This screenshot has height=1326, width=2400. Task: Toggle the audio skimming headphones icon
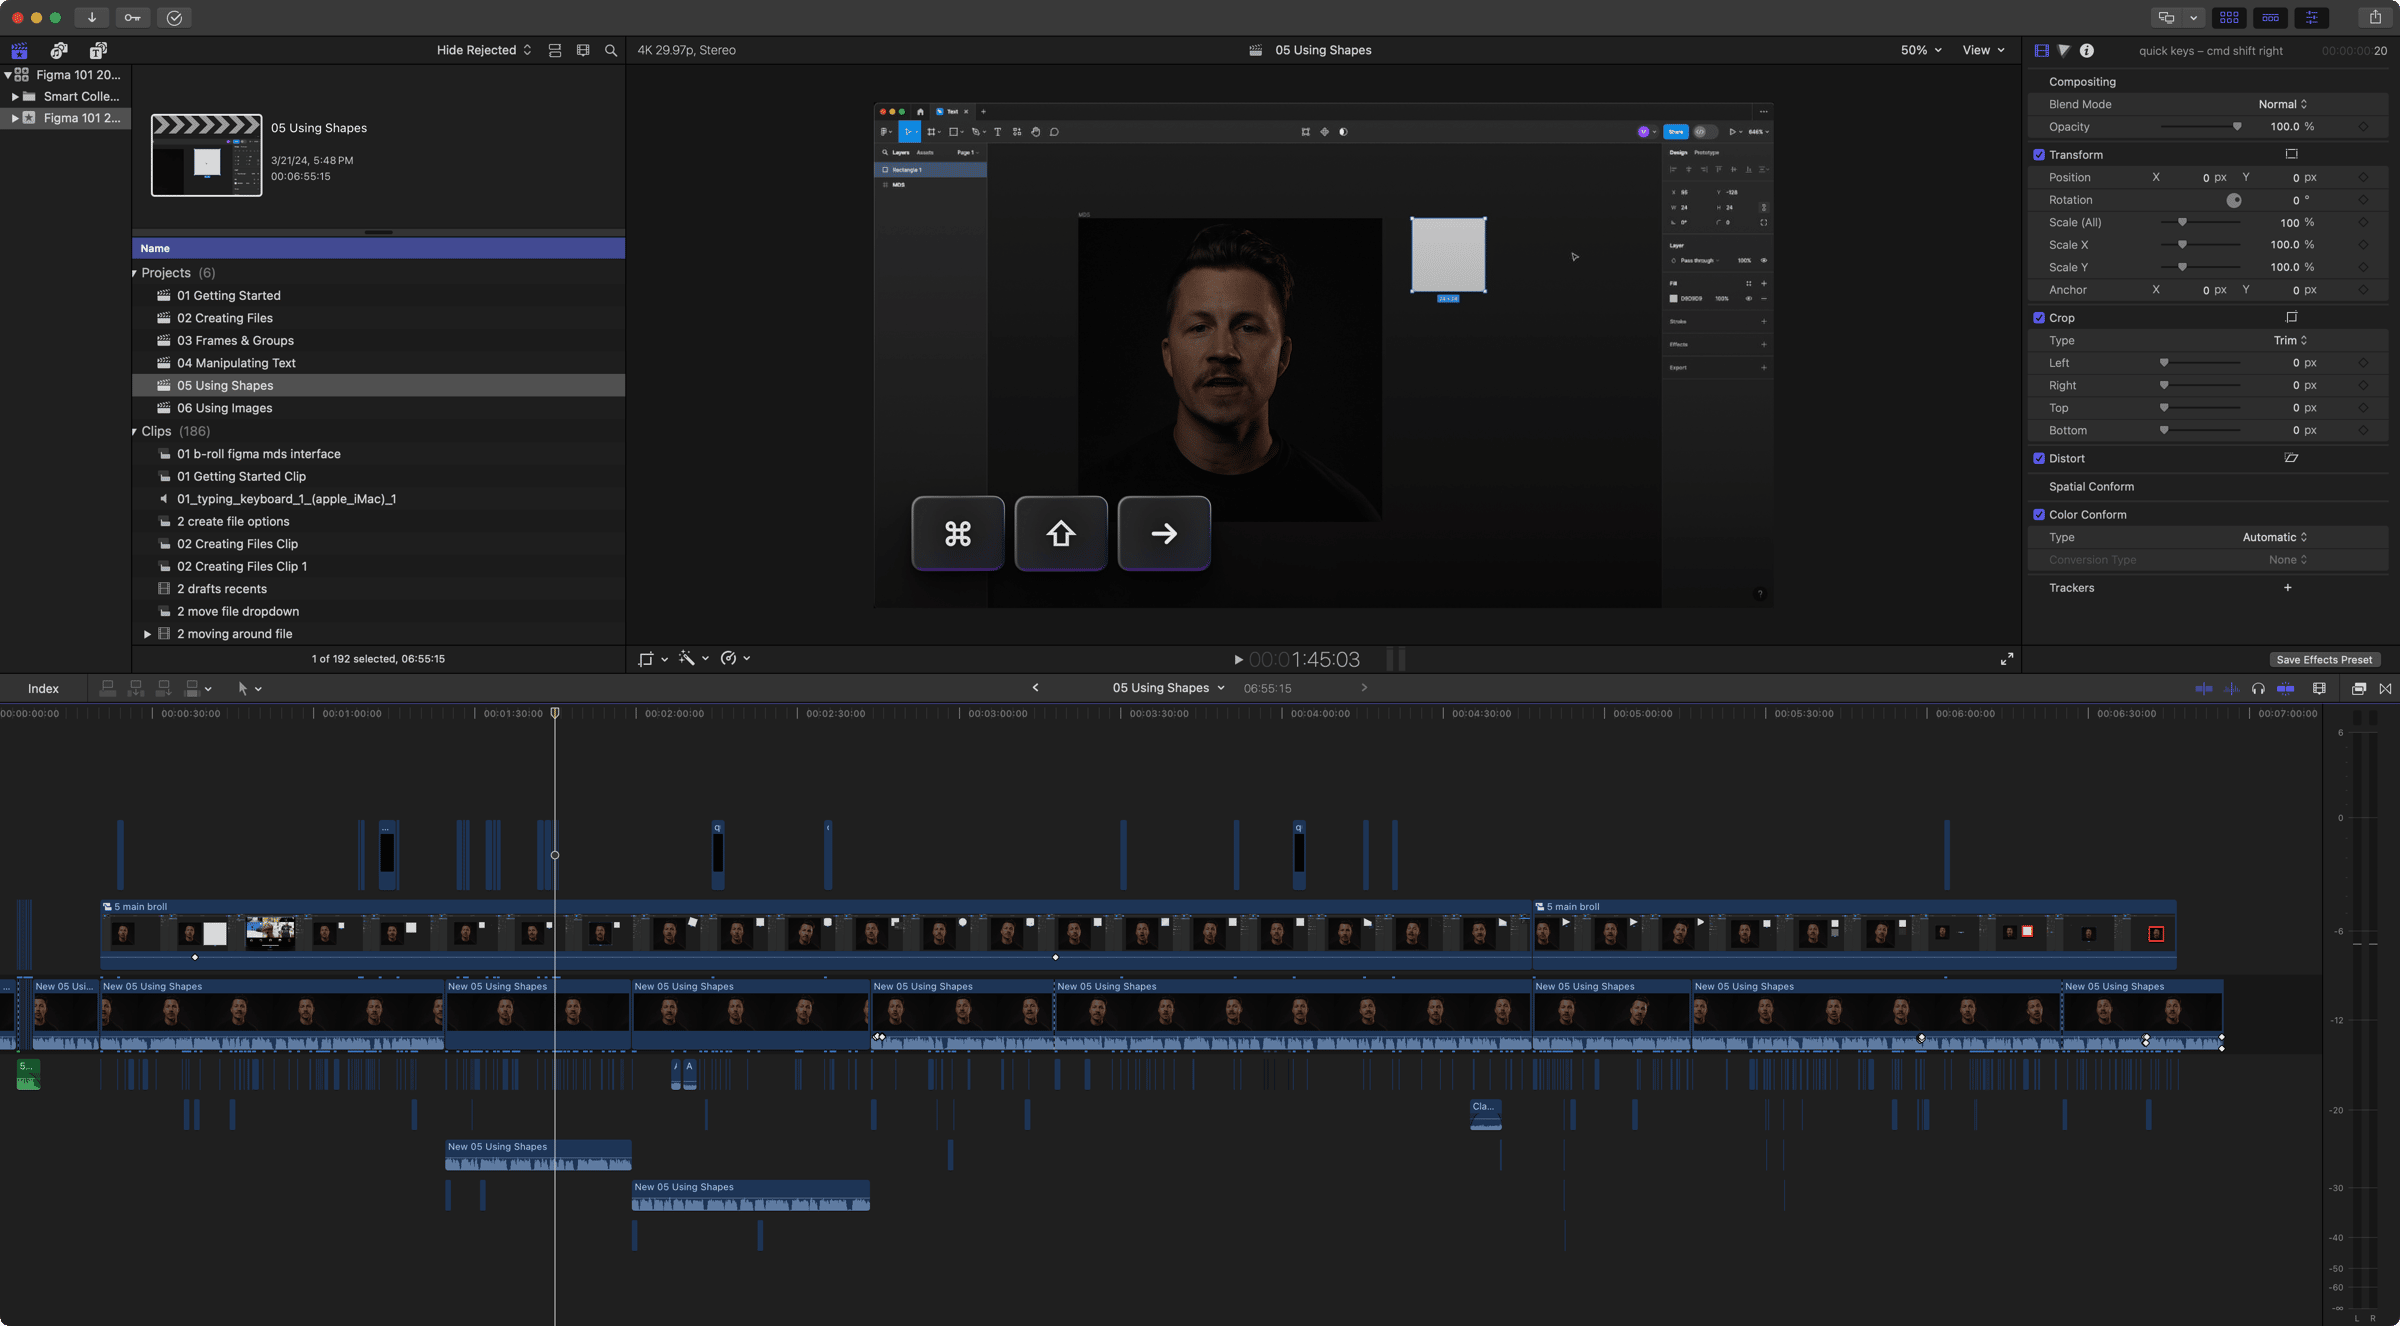(x=2258, y=689)
